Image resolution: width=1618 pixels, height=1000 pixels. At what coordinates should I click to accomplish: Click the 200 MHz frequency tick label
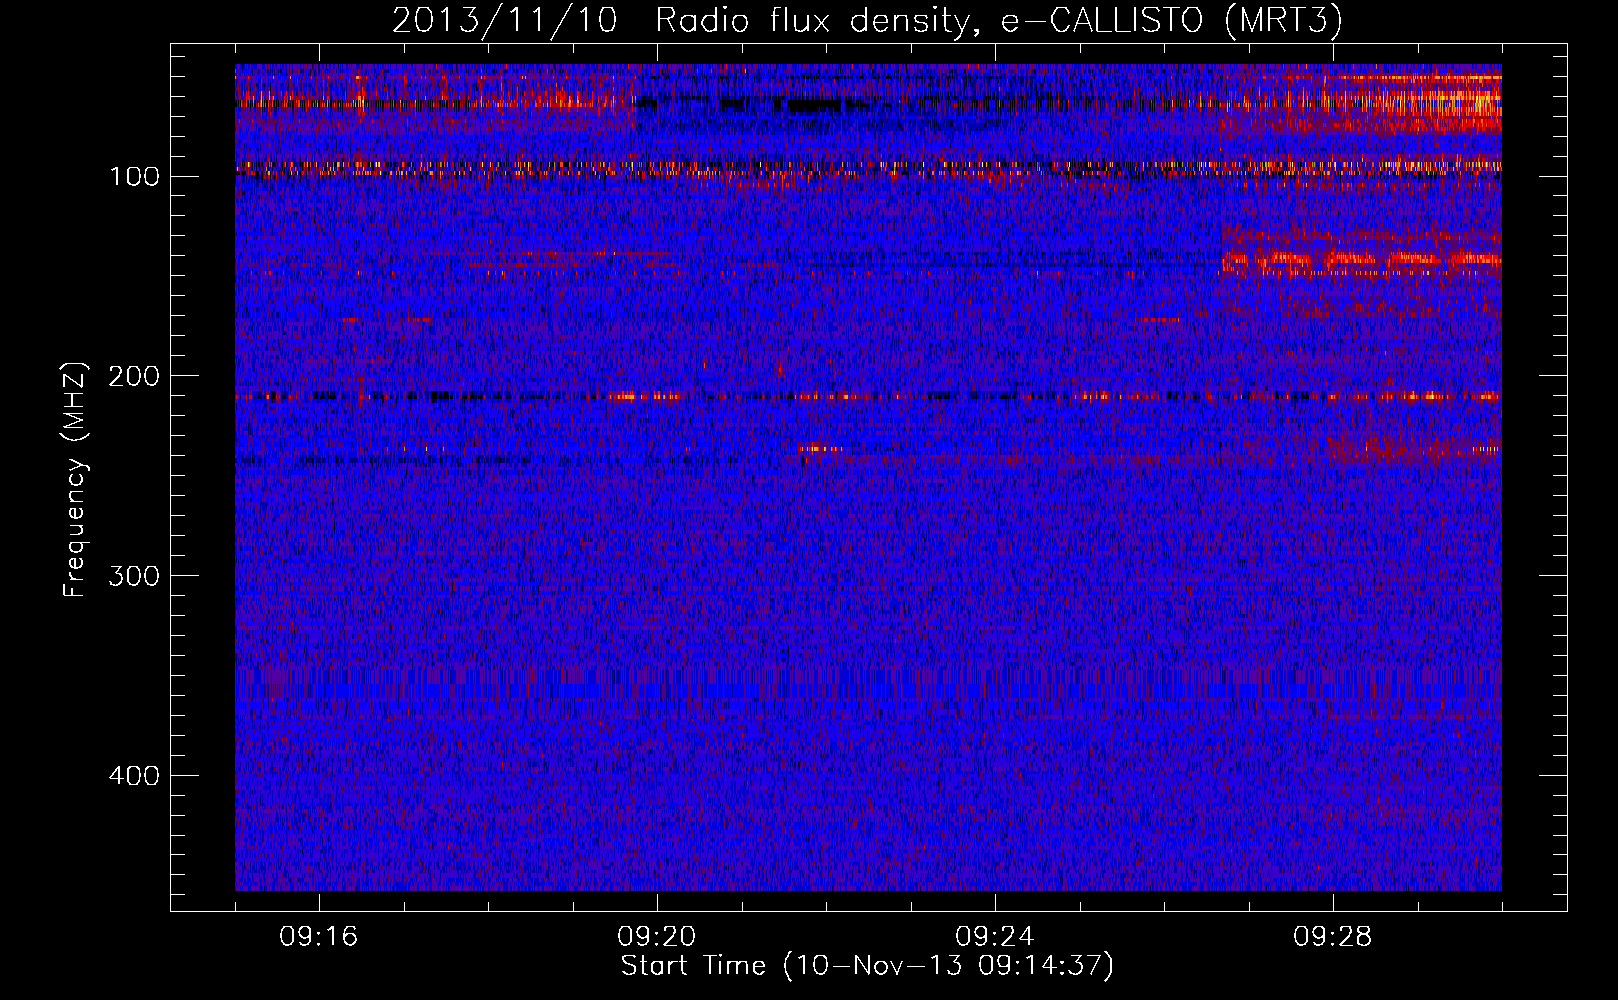(134, 376)
